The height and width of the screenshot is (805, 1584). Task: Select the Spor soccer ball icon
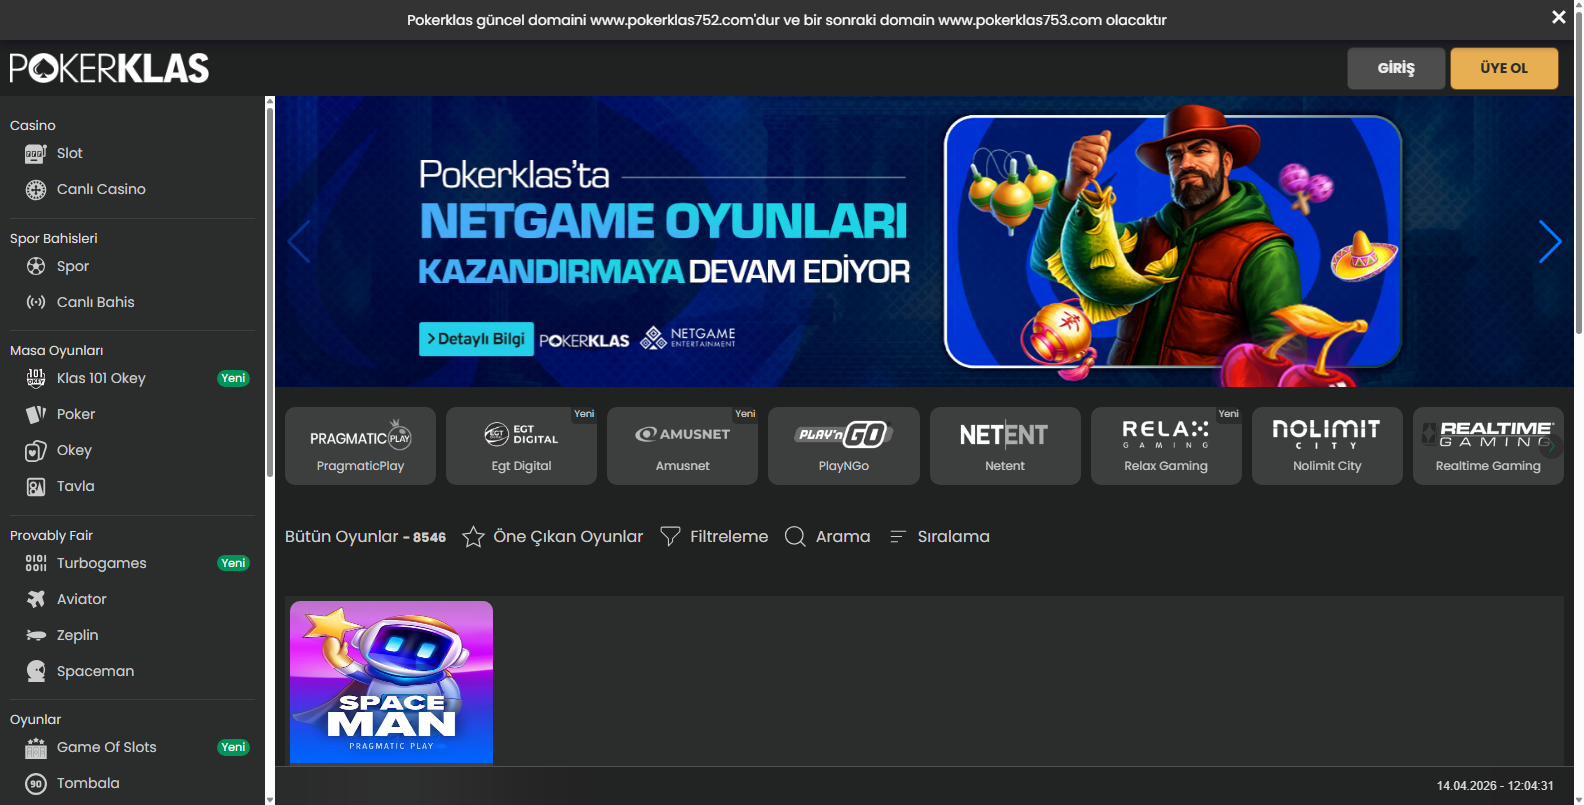(x=36, y=266)
